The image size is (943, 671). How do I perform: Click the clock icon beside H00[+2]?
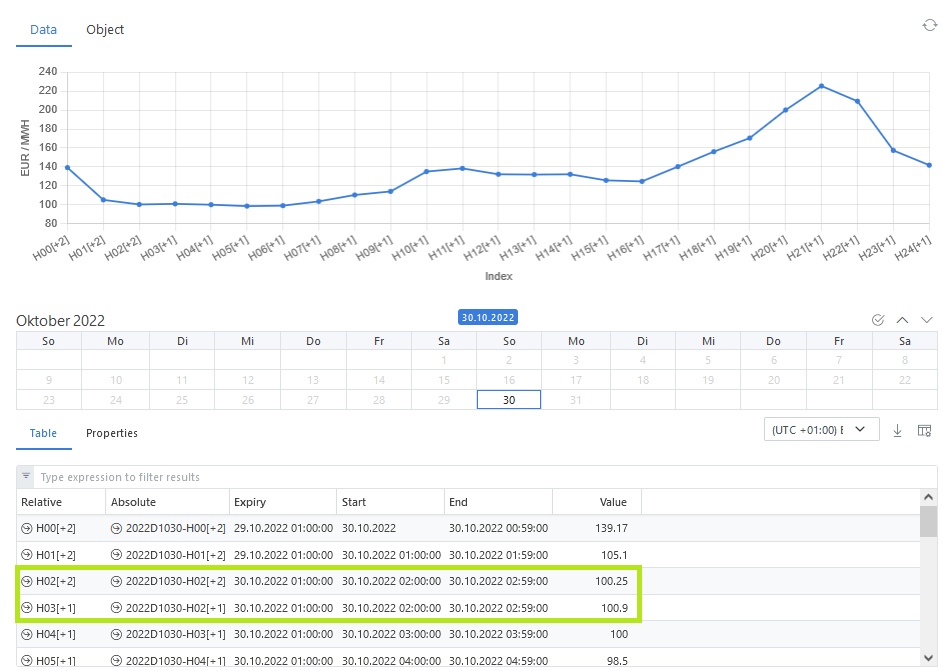[x=26, y=528]
